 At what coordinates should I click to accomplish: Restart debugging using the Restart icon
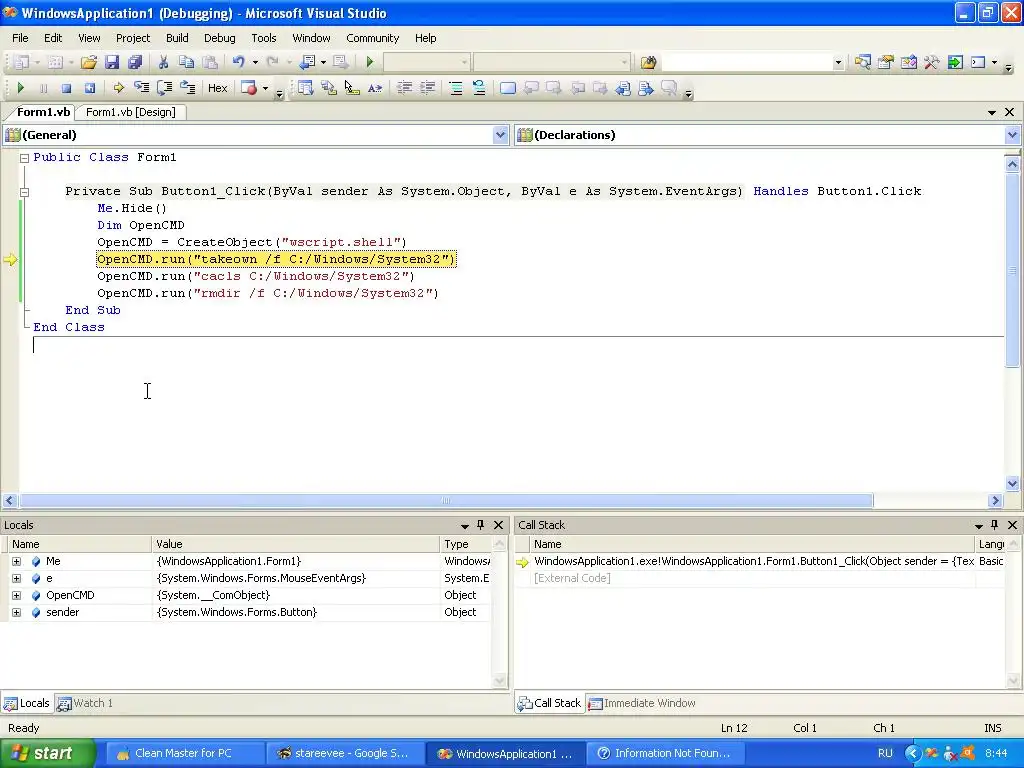point(89,88)
